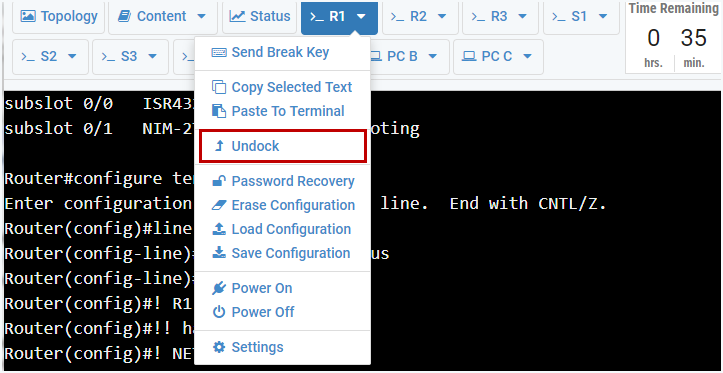
Task: Click the S1 terminal prompt icon
Action: pyautogui.click(x=559, y=17)
